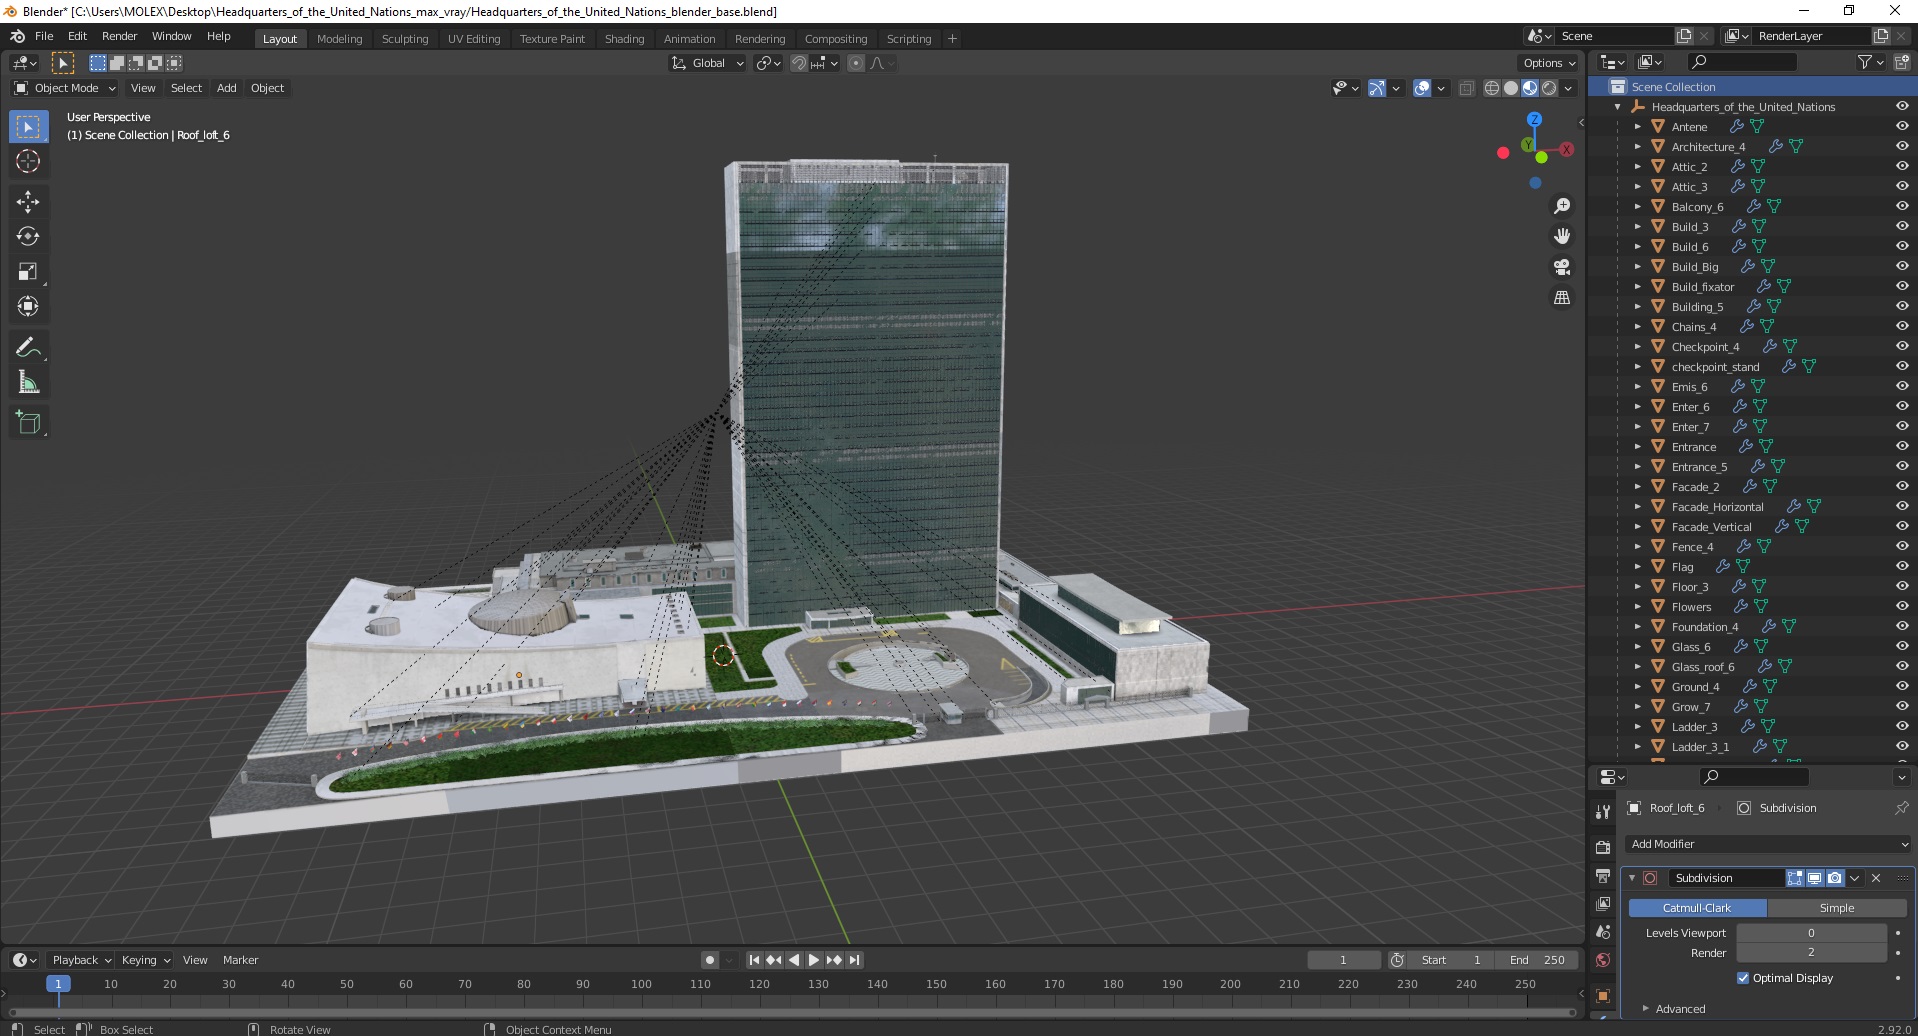Viewport: 1918px width, 1036px height.
Task: Select the Cursor tool in the toolbar
Action: click(28, 161)
